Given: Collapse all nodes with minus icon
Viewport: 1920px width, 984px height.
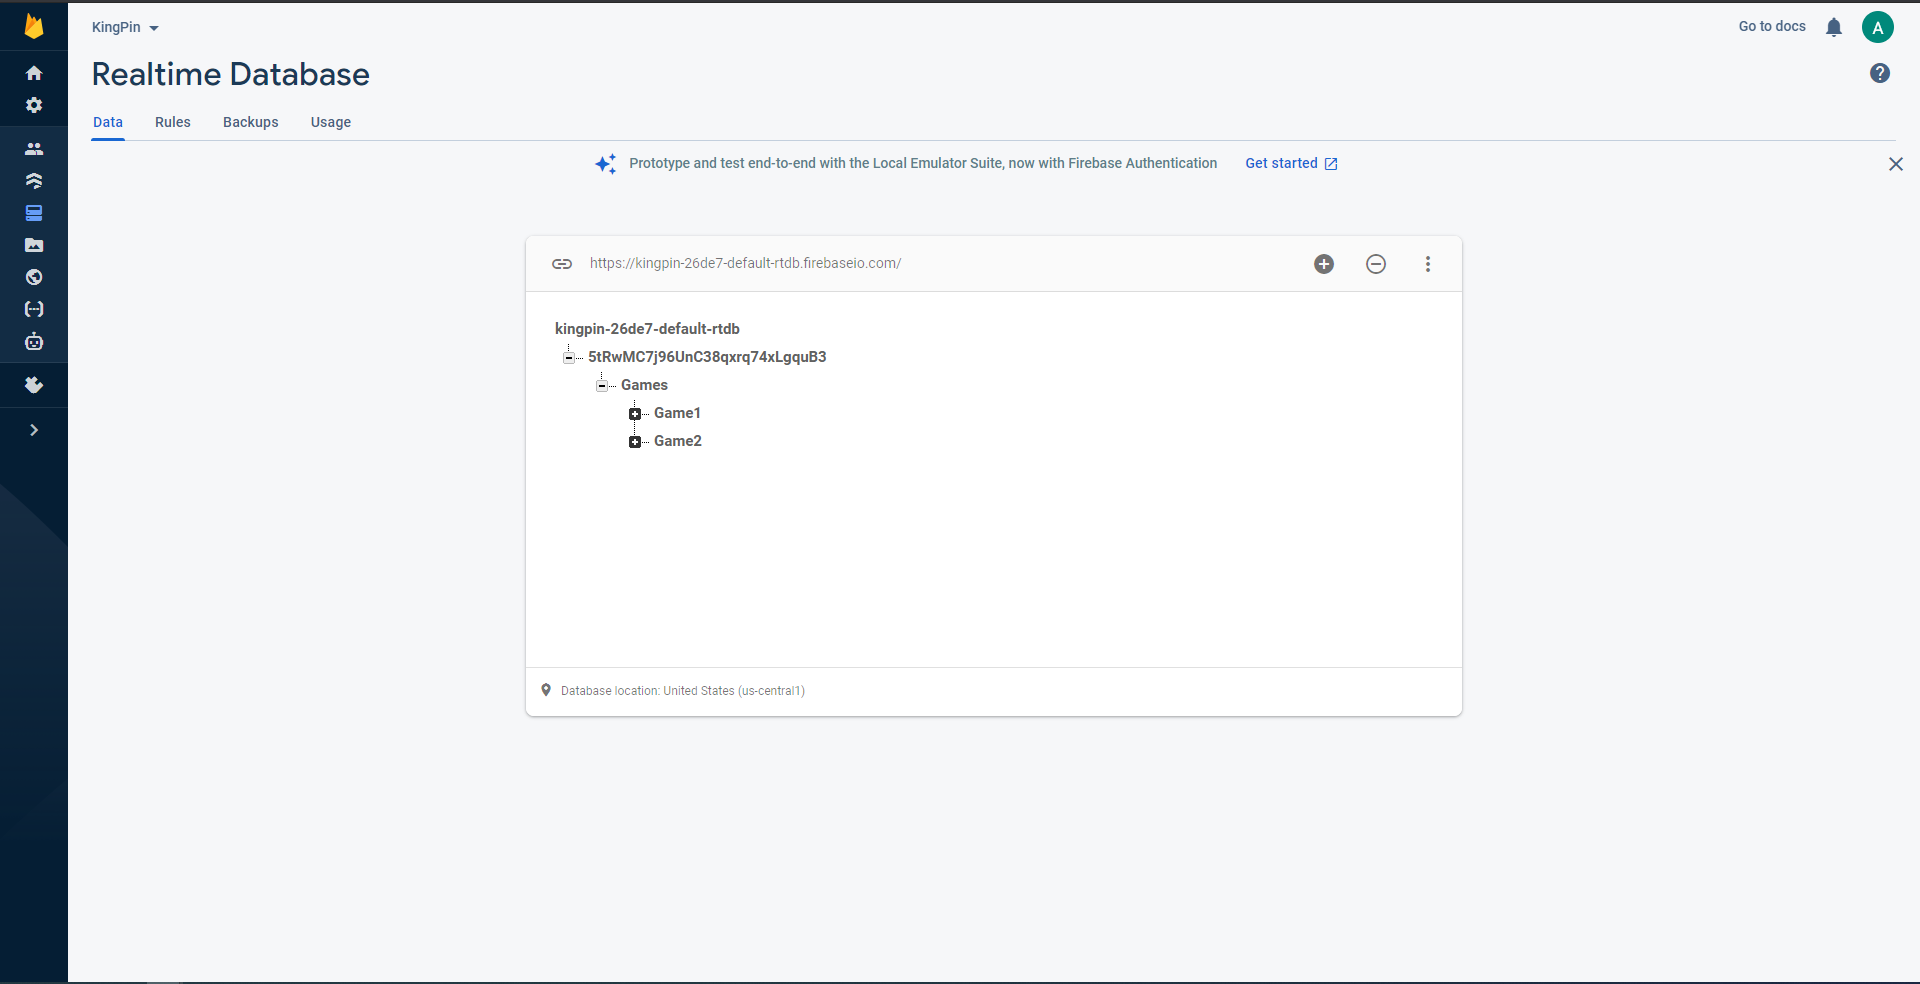Looking at the screenshot, I should [x=1376, y=264].
